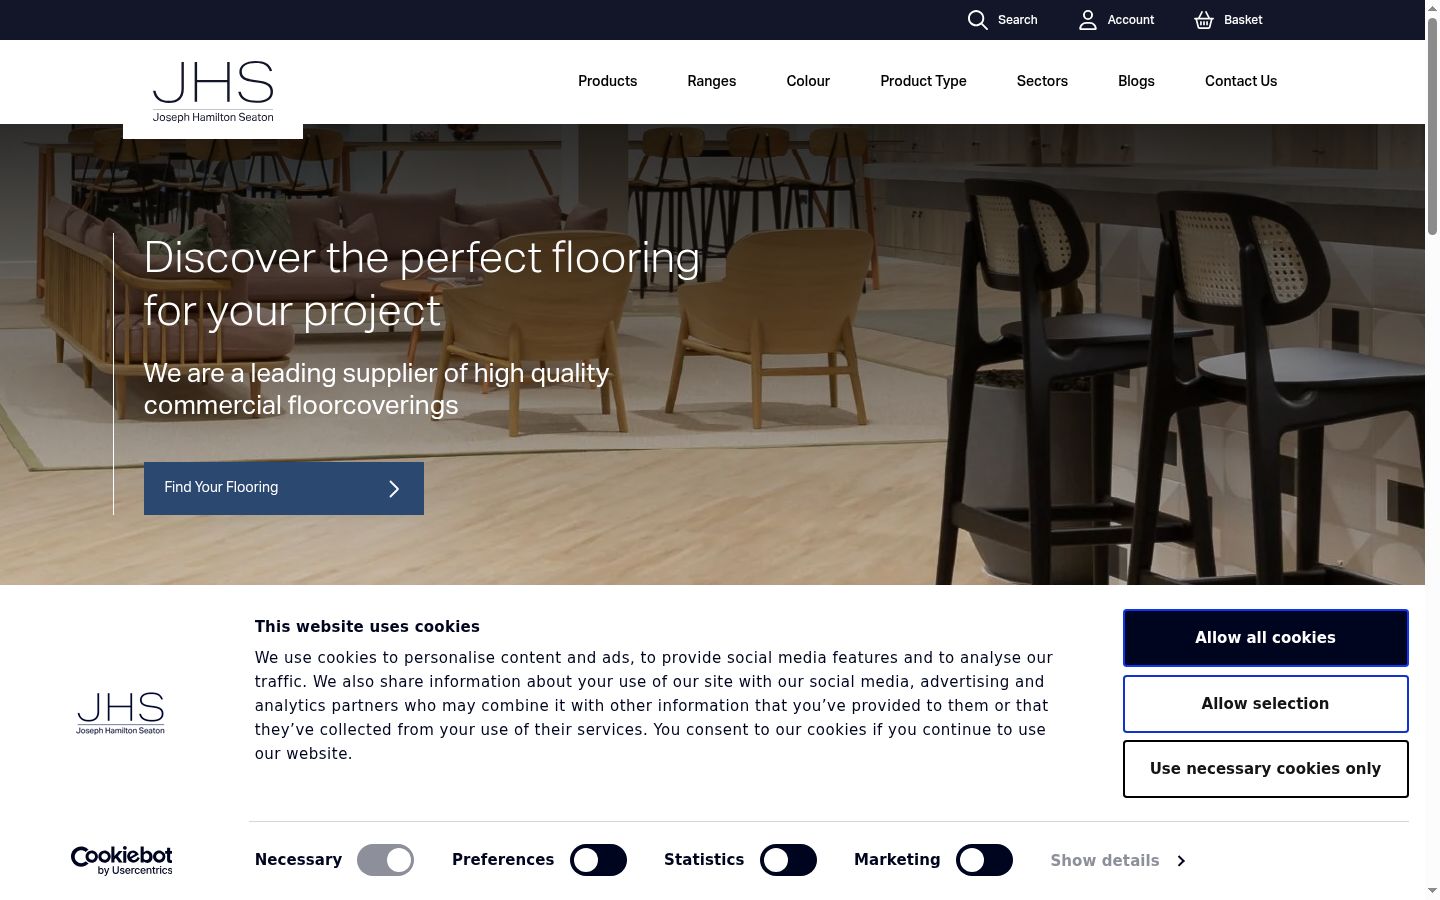Image resolution: width=1440 pixels, height=900 pixels.
Task: Open the Account person icon
Action: (1088, 20)
